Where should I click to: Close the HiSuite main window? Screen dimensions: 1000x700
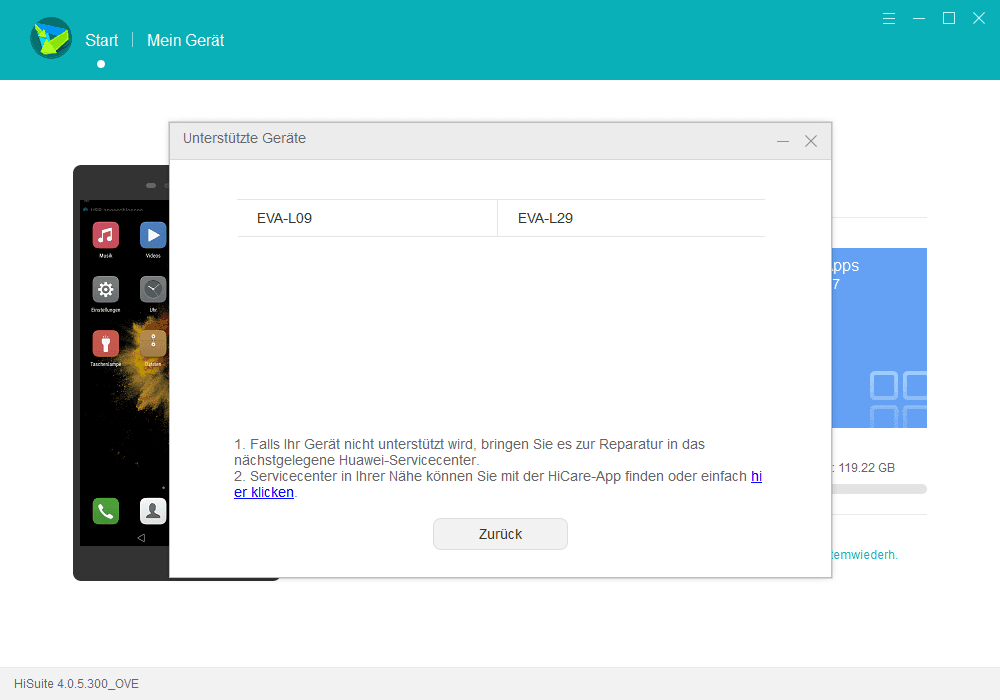tap(978, 18)
